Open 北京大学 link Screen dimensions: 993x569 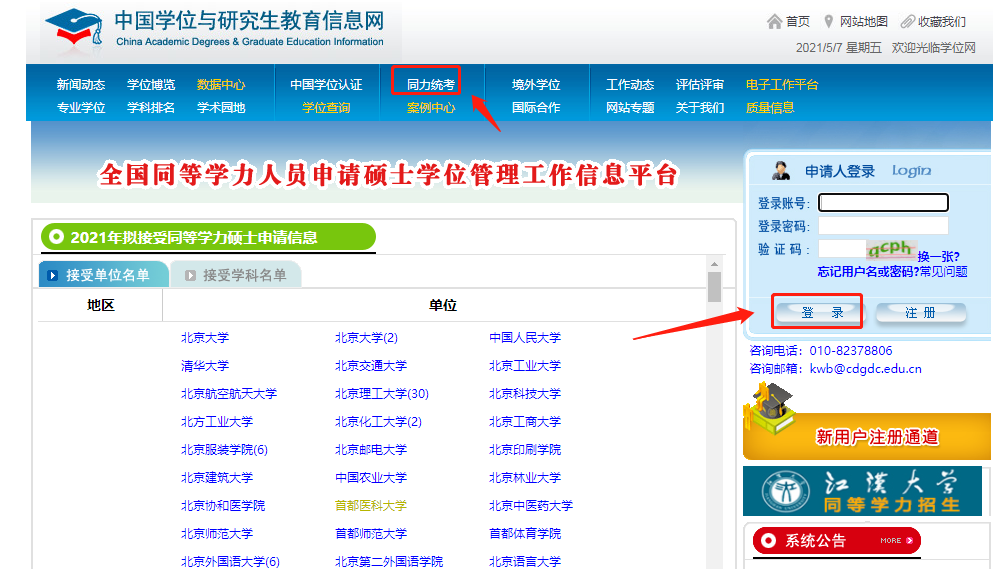(x=205, y=338)
